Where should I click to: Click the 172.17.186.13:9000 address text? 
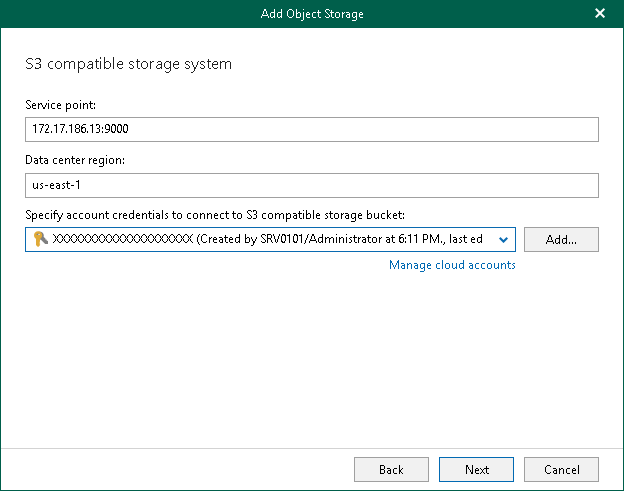coord(80,130)
